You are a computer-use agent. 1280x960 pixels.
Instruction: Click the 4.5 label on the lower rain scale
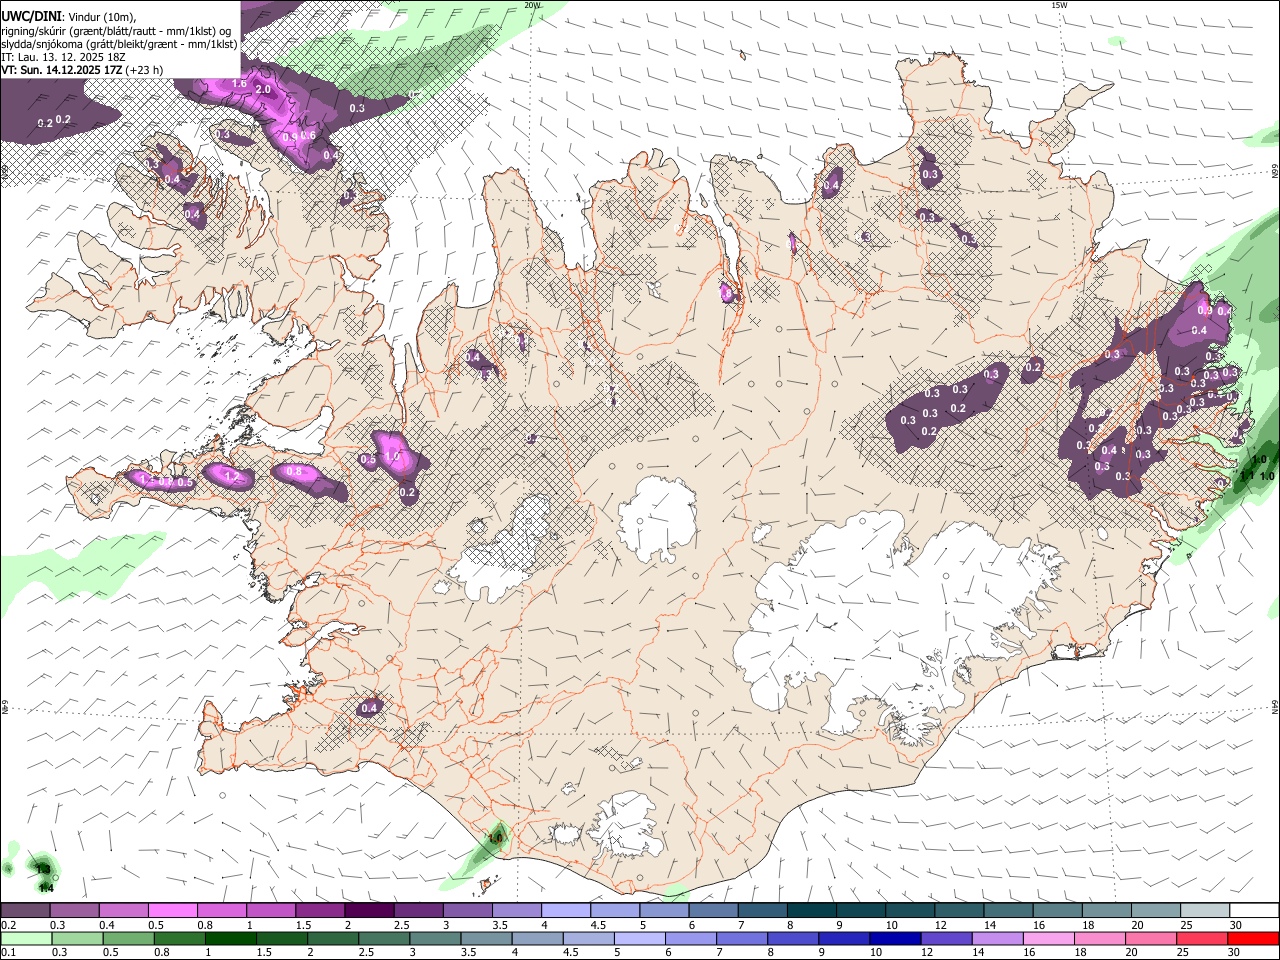pyautogui.click(x=570, y=952)
